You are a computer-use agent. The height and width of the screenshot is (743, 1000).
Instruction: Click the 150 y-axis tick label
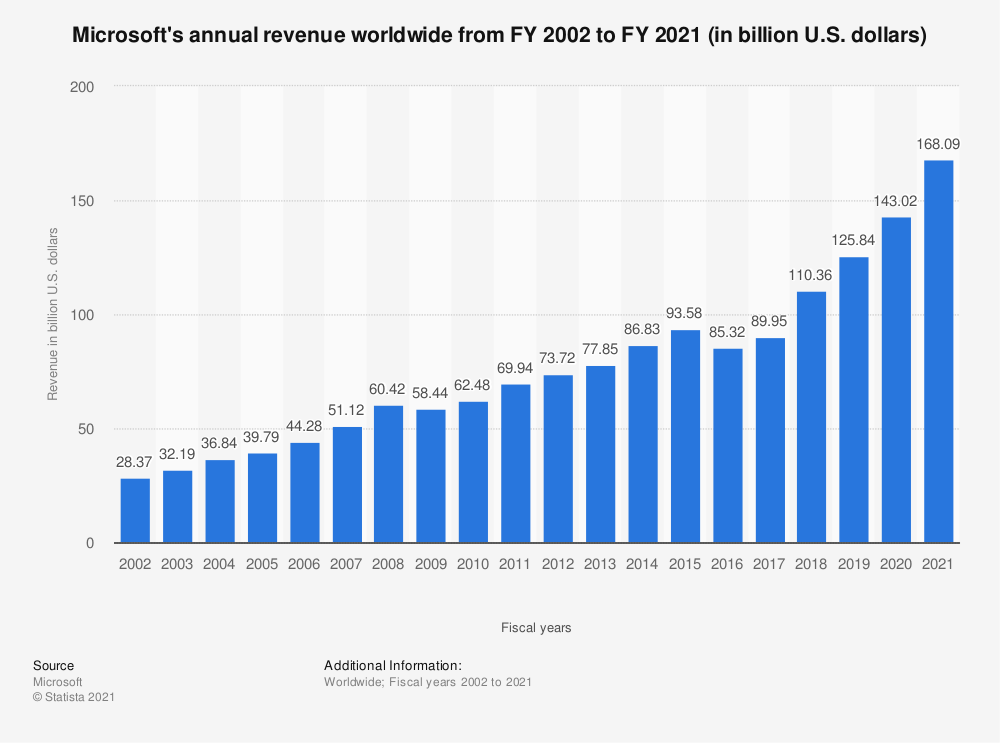coord(82,202)
